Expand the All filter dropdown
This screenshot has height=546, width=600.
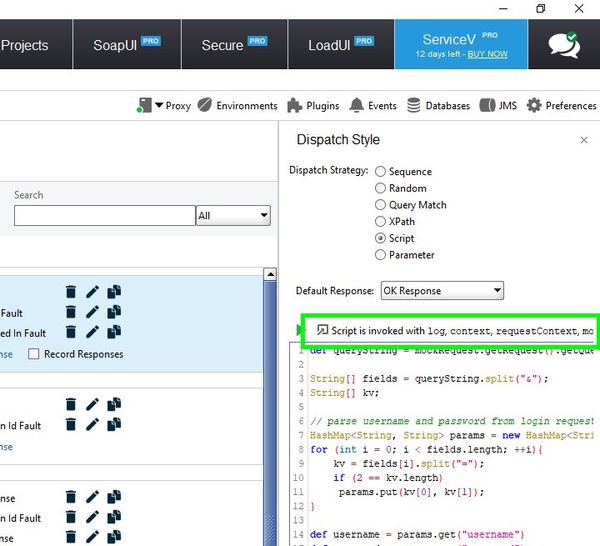(234, 215)
